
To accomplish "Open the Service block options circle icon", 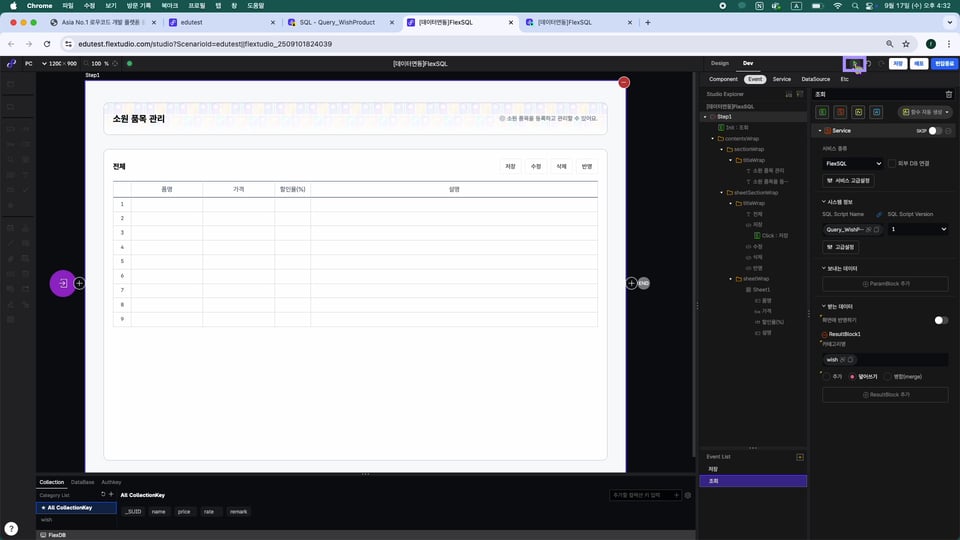I will 948,131.
